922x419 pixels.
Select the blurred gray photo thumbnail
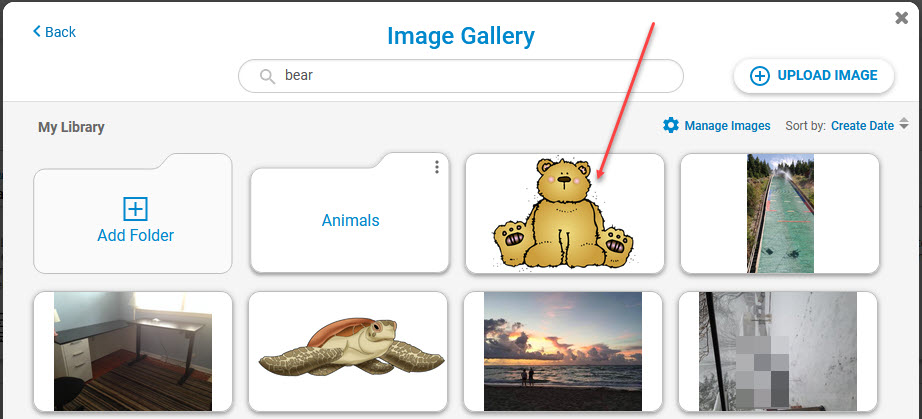[777, 352]
